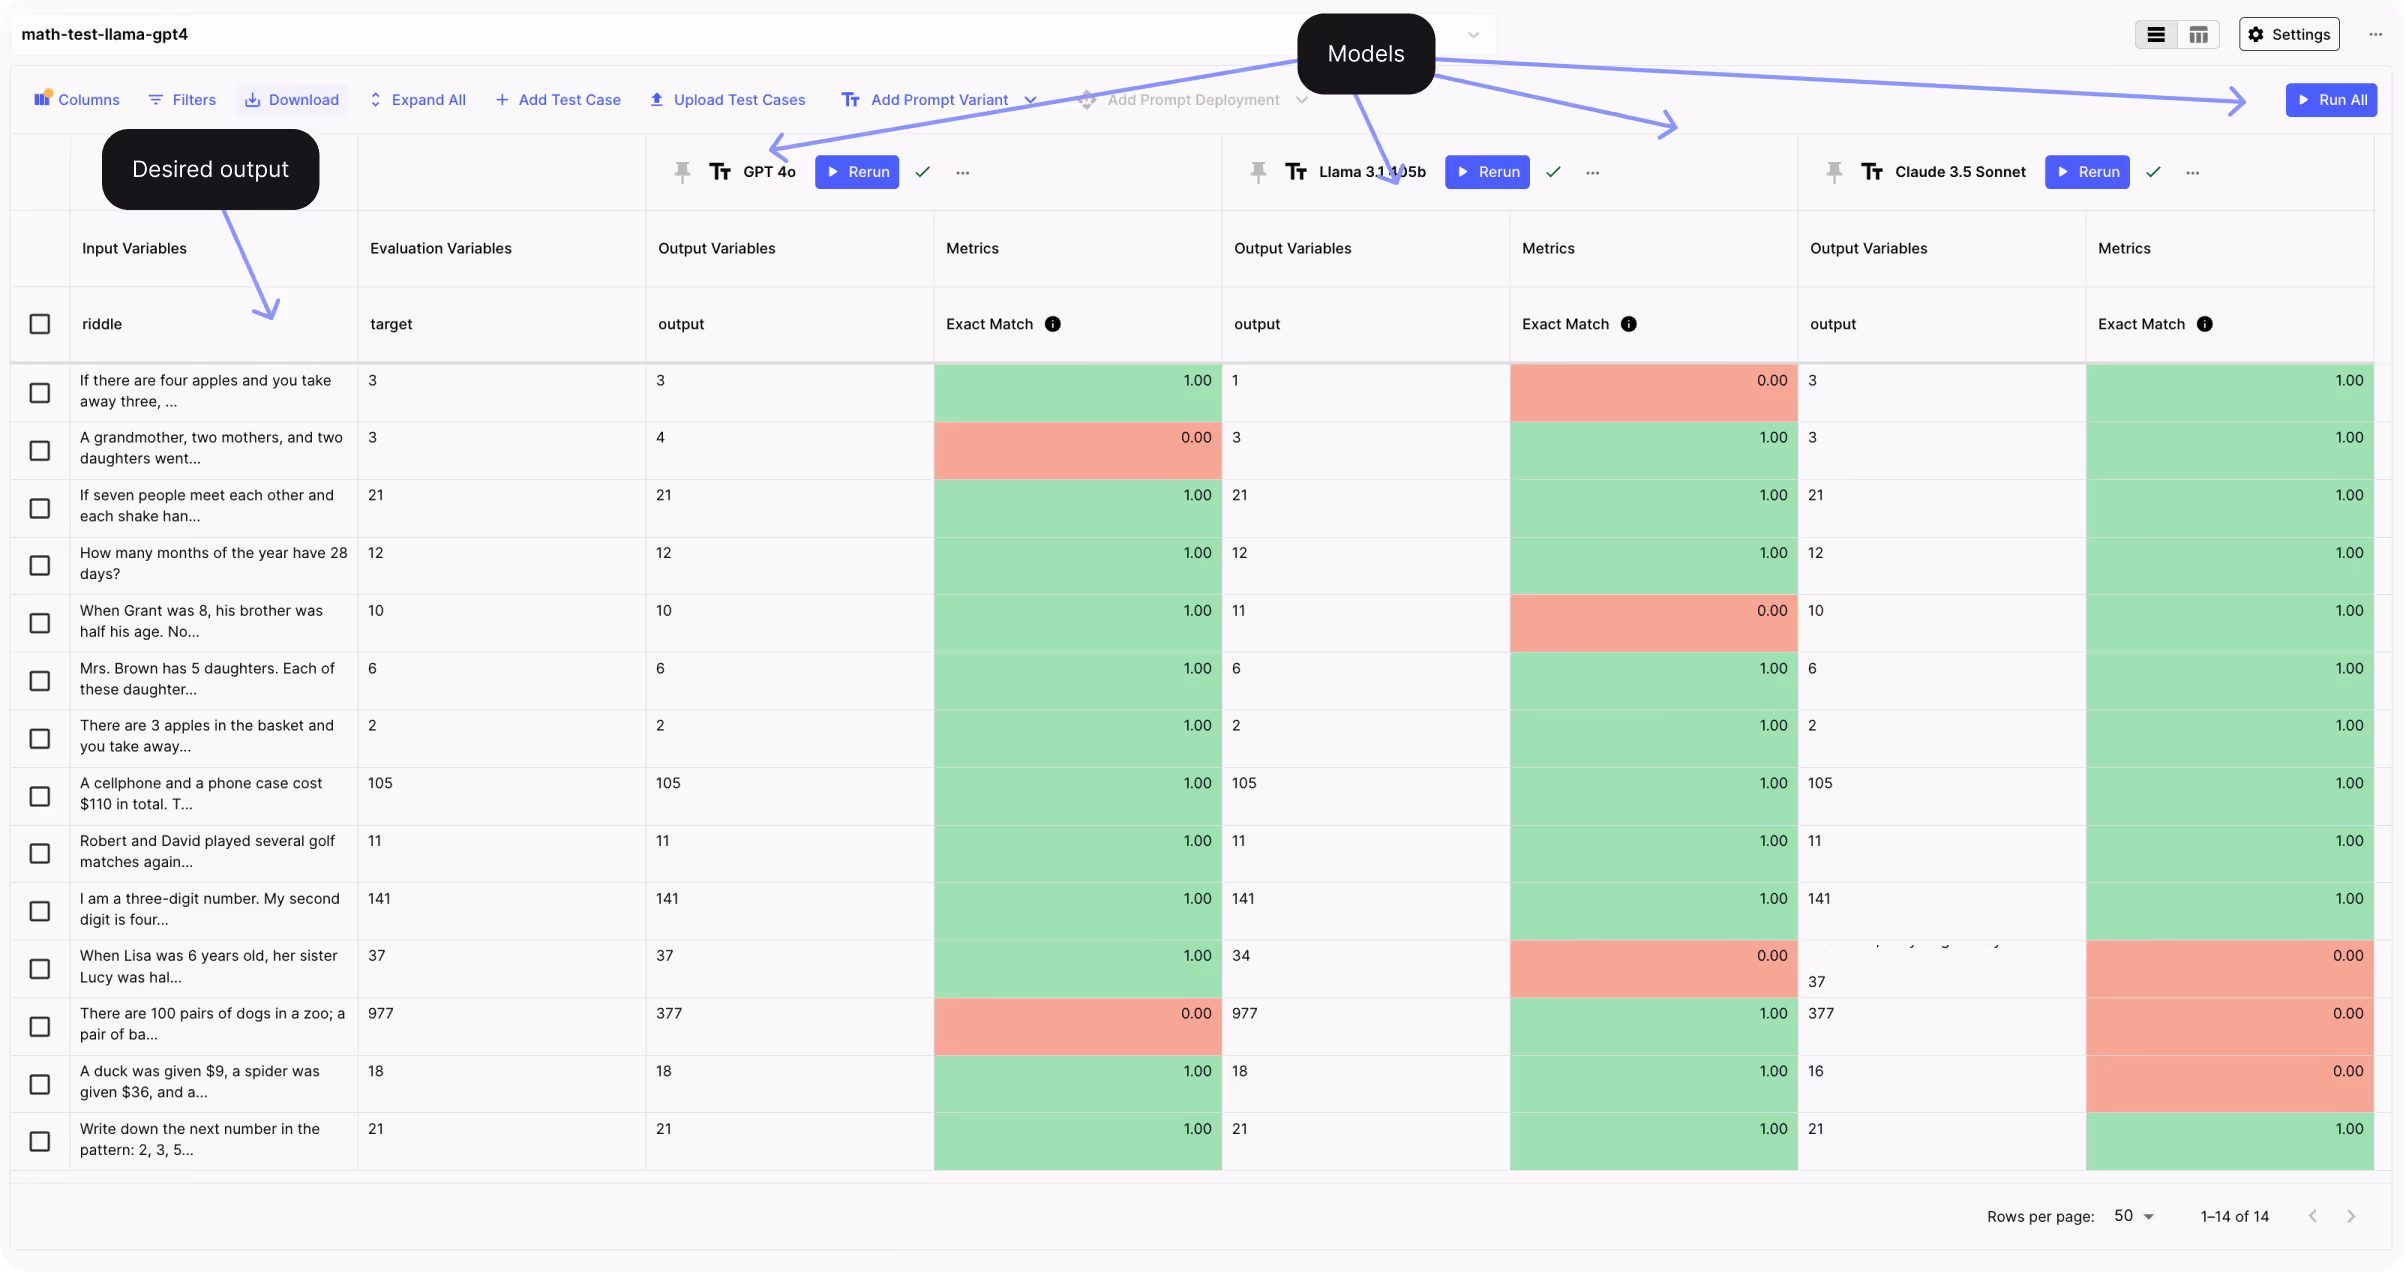Open top-right three-dot more options menu

coord(2375,34)
